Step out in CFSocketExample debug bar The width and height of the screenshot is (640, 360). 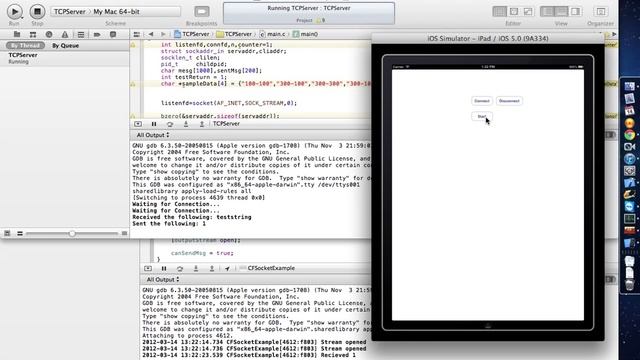tap(211, 268)
